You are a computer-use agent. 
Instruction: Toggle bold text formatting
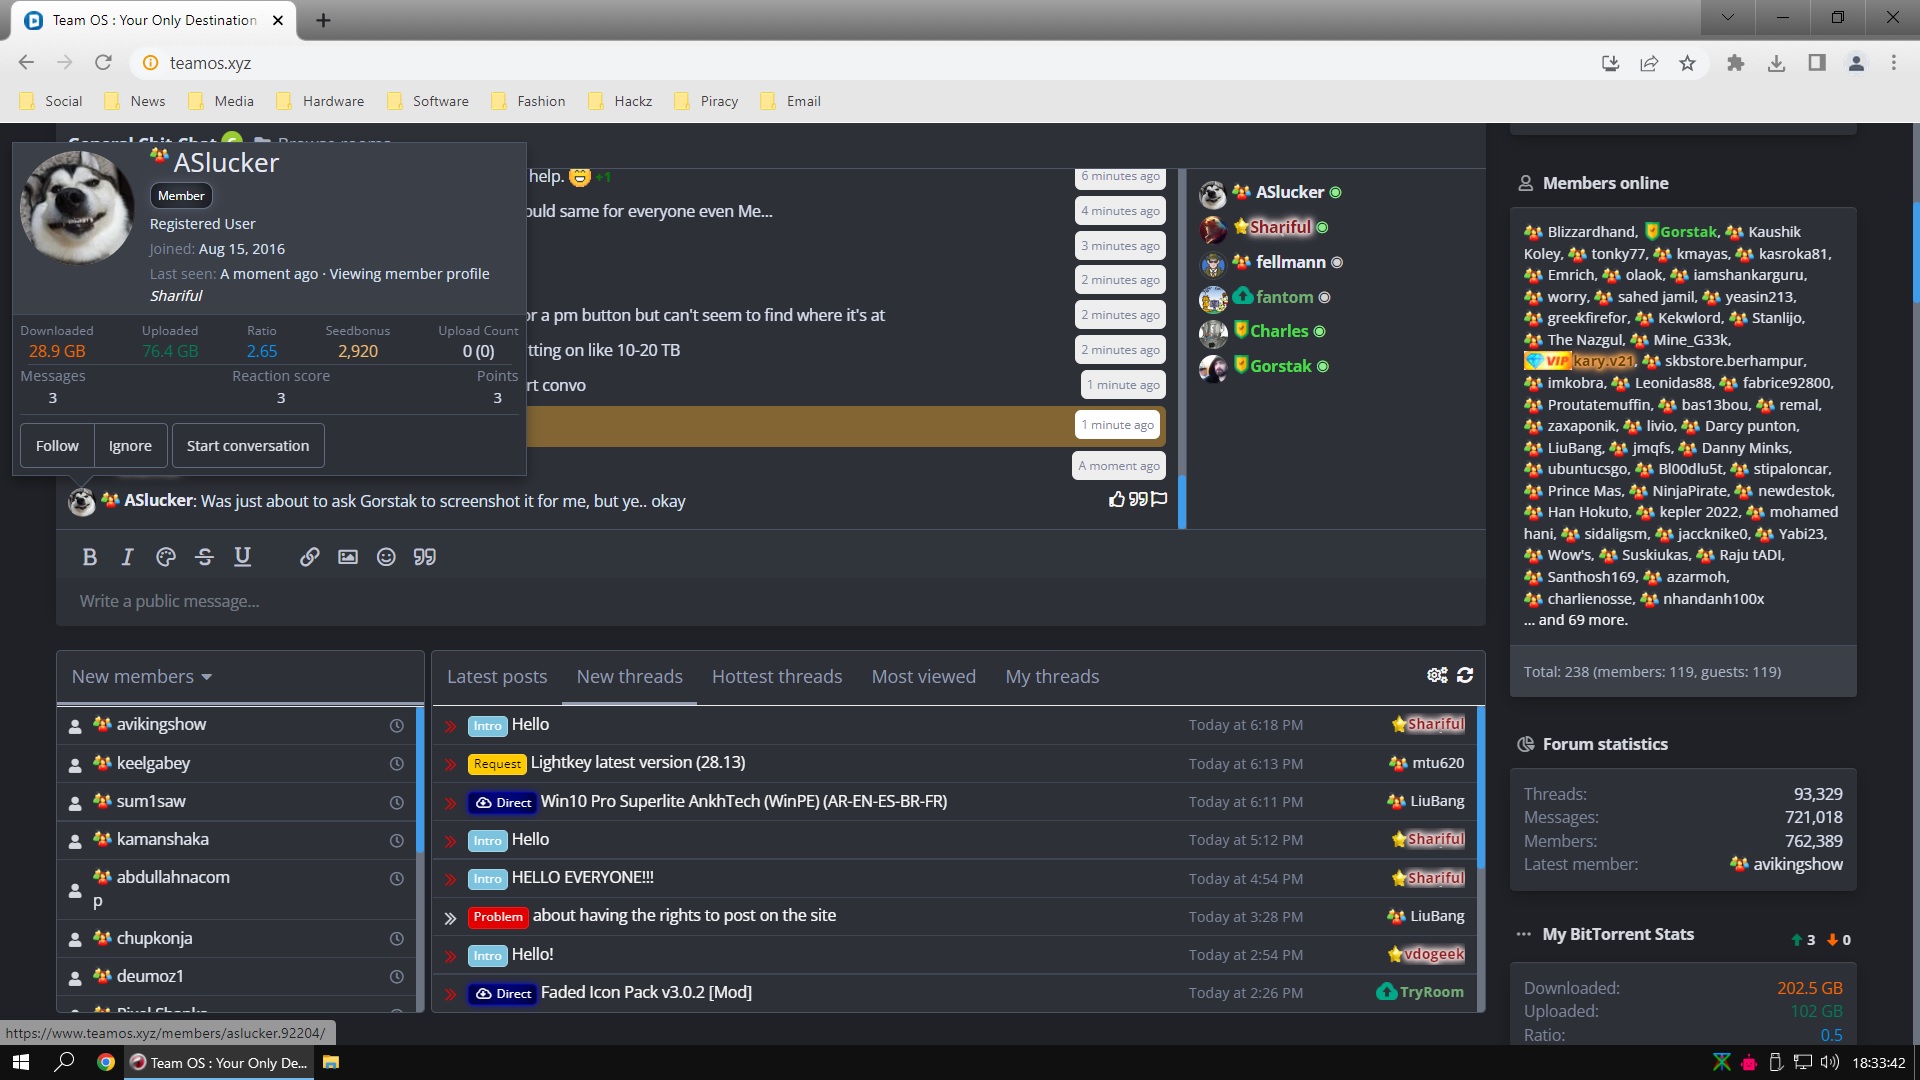[89, 557]
